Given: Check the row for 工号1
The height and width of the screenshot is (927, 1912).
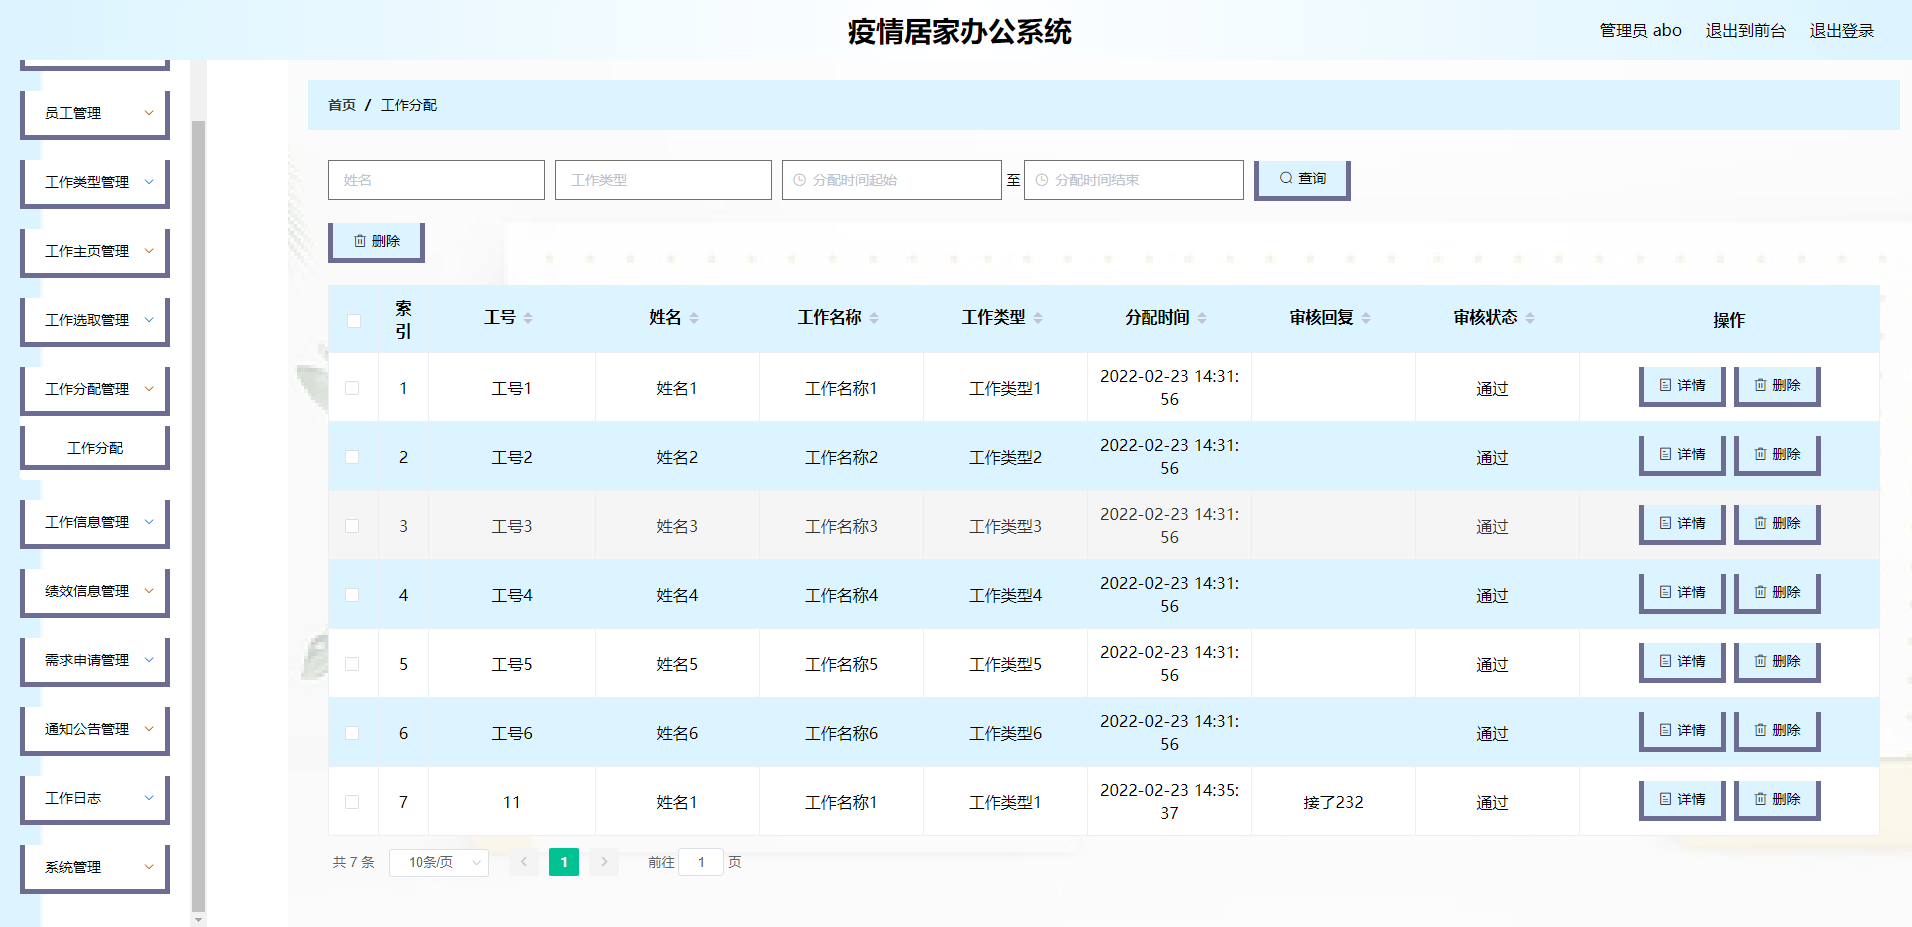Looking at the screenshot, I should pyautogui.click(x=352, y=388).
